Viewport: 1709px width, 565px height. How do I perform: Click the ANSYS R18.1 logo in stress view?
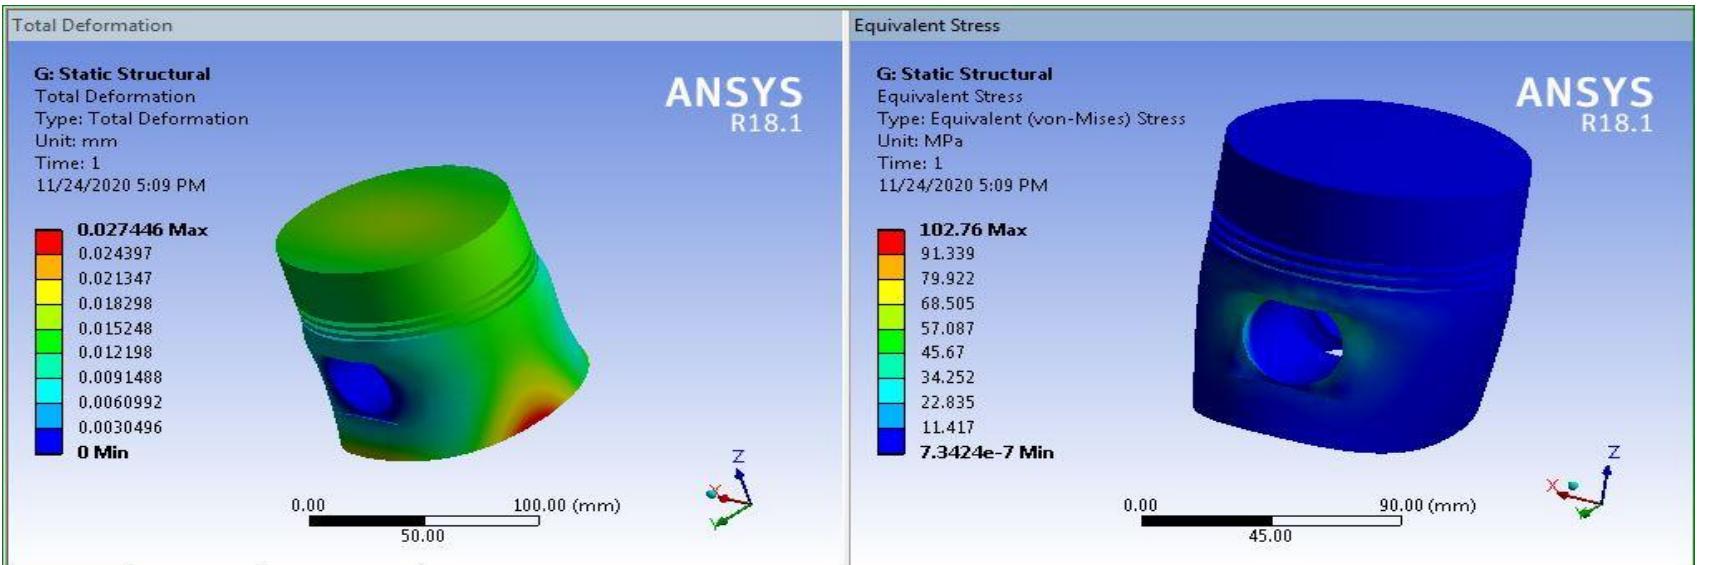click(x=1584, y=103)
